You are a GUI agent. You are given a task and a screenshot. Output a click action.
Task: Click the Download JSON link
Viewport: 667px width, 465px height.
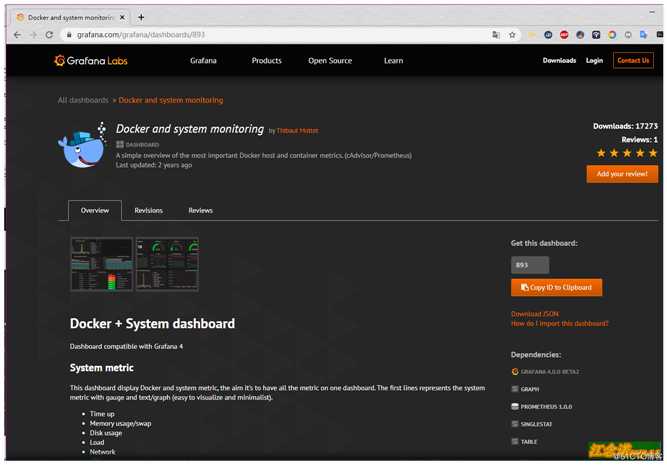pos(535,314)
